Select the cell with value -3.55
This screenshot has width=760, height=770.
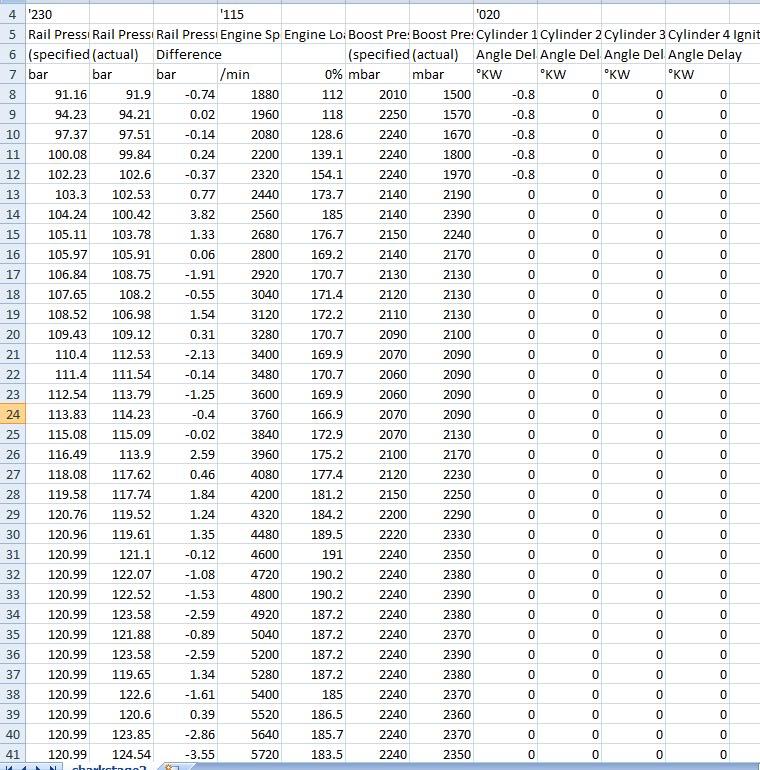click(186, 754)
